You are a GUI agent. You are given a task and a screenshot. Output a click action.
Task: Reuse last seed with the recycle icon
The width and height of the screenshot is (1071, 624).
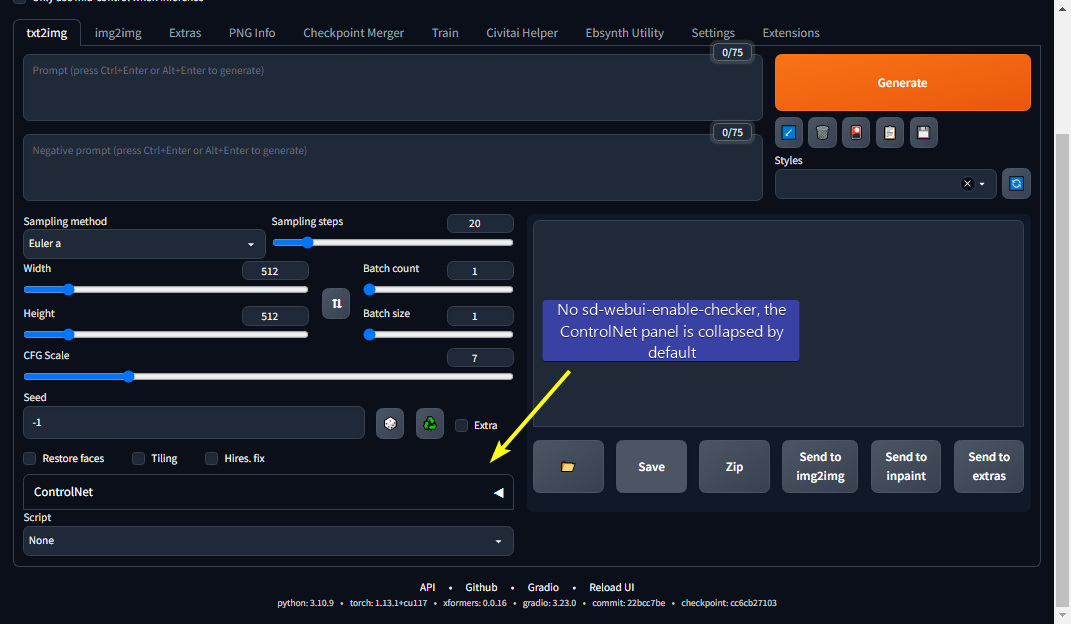429,423
